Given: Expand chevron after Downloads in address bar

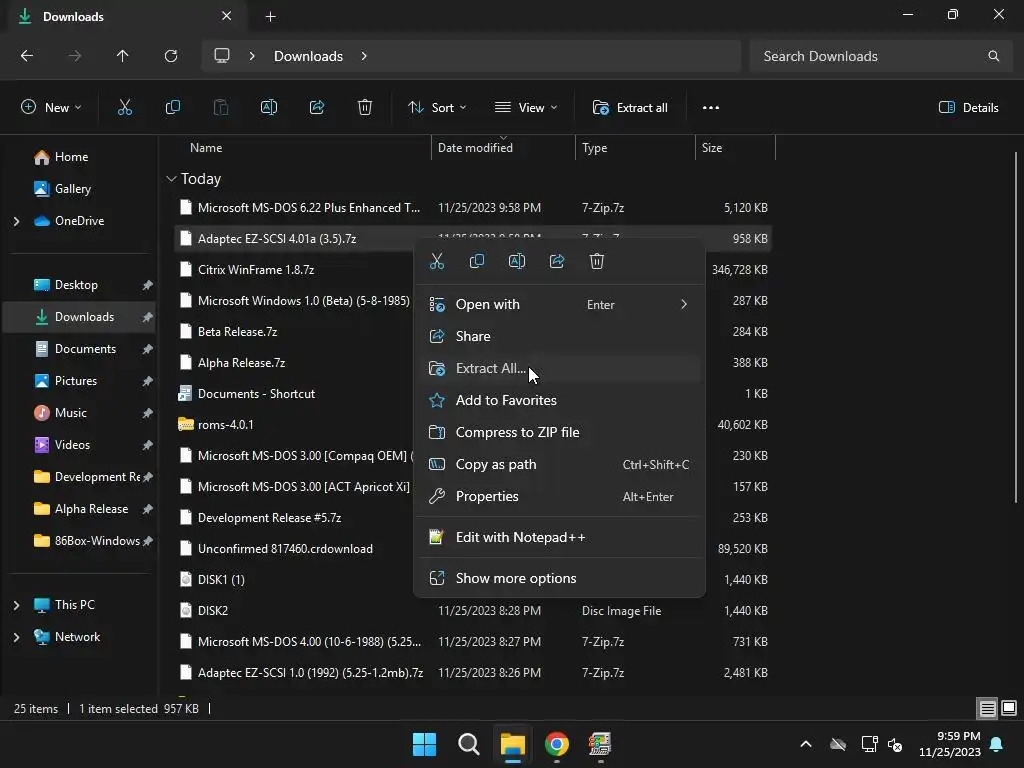Looking at the screenshot, I should [364, 56].
